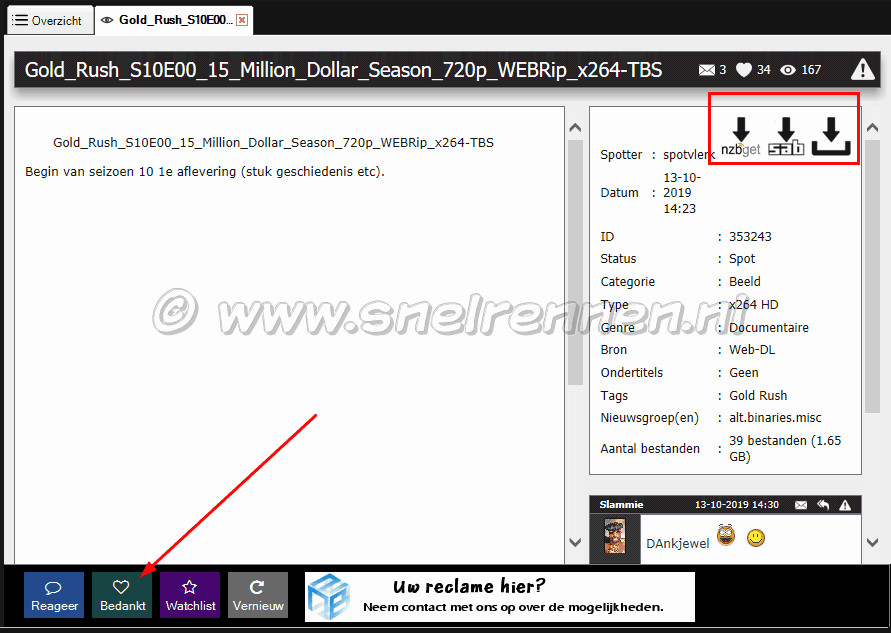This screenshot has width=891, height=633.
Task: Click the envelope icon on Slammie's comment
Action: 801,505
